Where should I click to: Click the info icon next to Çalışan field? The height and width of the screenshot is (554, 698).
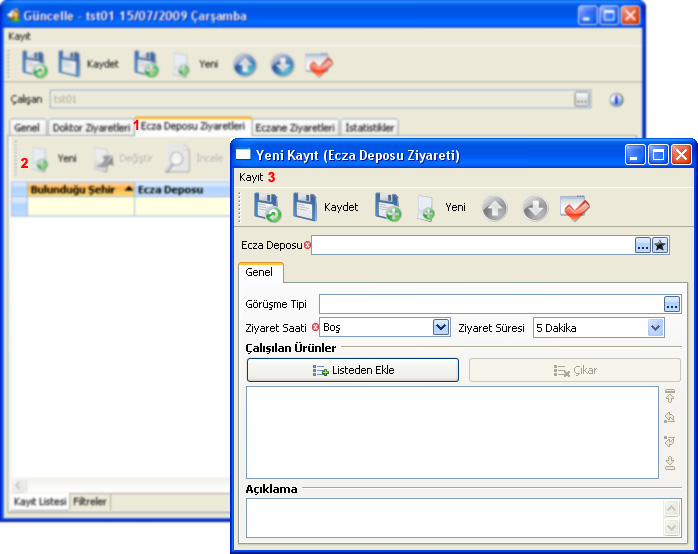[616, 99]
